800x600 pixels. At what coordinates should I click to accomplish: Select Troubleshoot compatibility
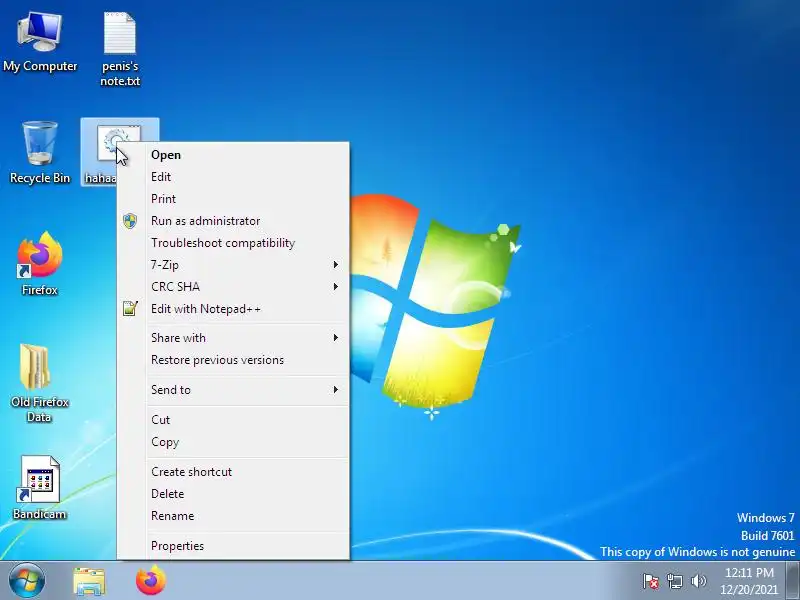click(x=234, y=243)
